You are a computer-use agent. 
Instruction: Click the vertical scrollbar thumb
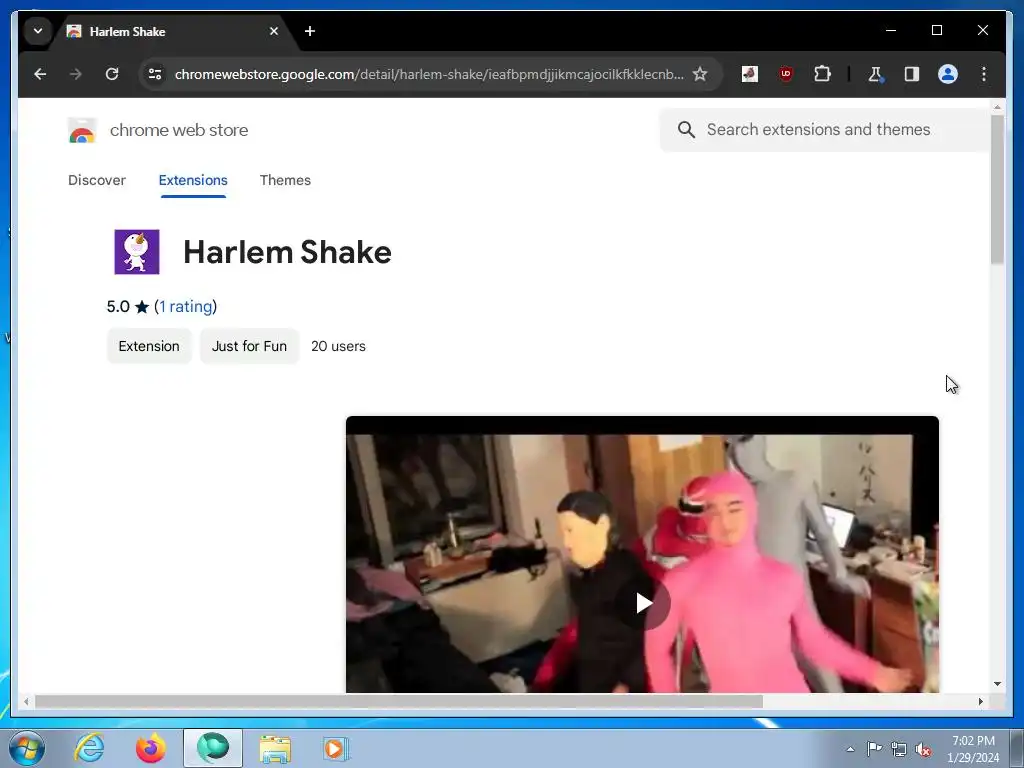(997, 189)
